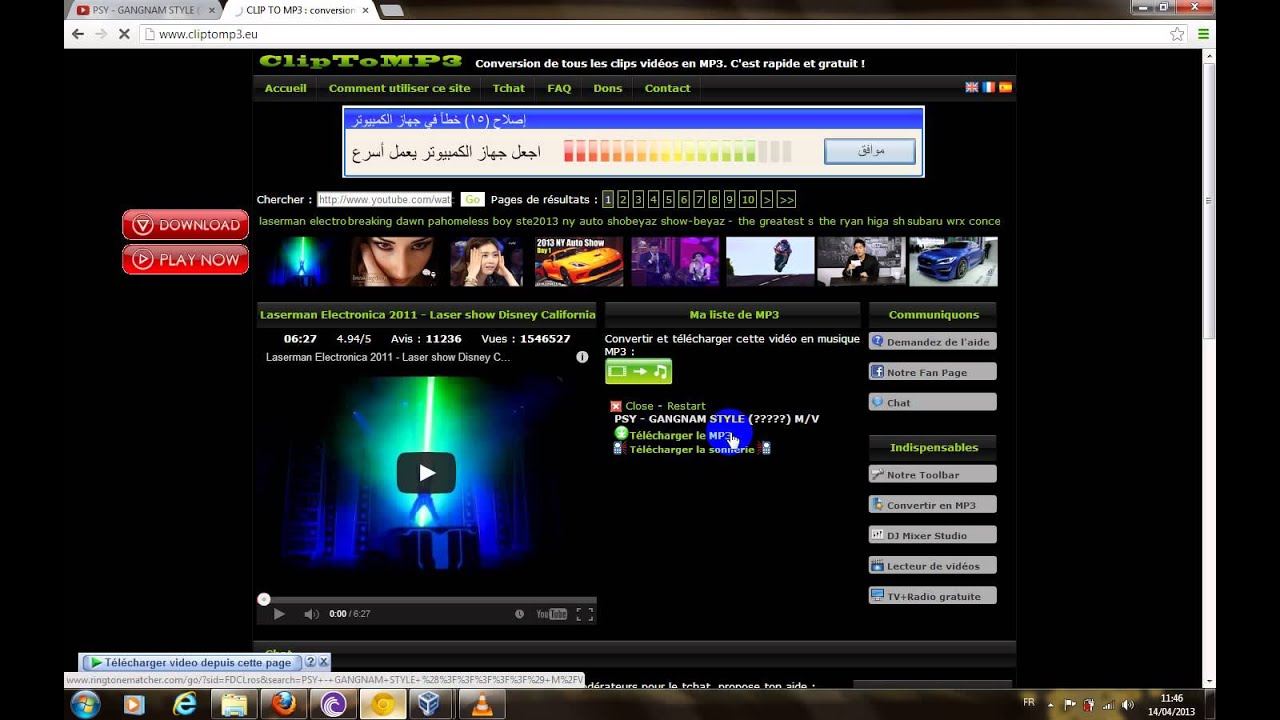Screen dimensions: 1280x720
Task: Open Firefox from the taskbar
Action: pos(284,704)
